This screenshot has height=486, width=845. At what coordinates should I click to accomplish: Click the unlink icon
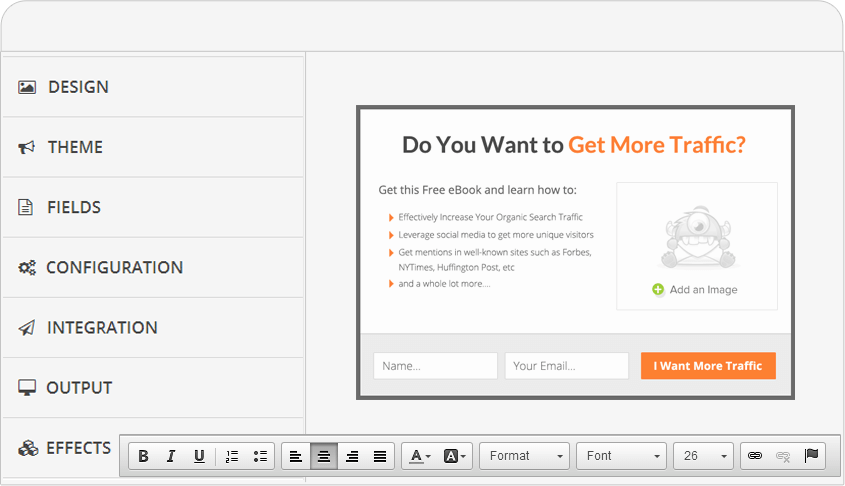click(x=782, y=456)
